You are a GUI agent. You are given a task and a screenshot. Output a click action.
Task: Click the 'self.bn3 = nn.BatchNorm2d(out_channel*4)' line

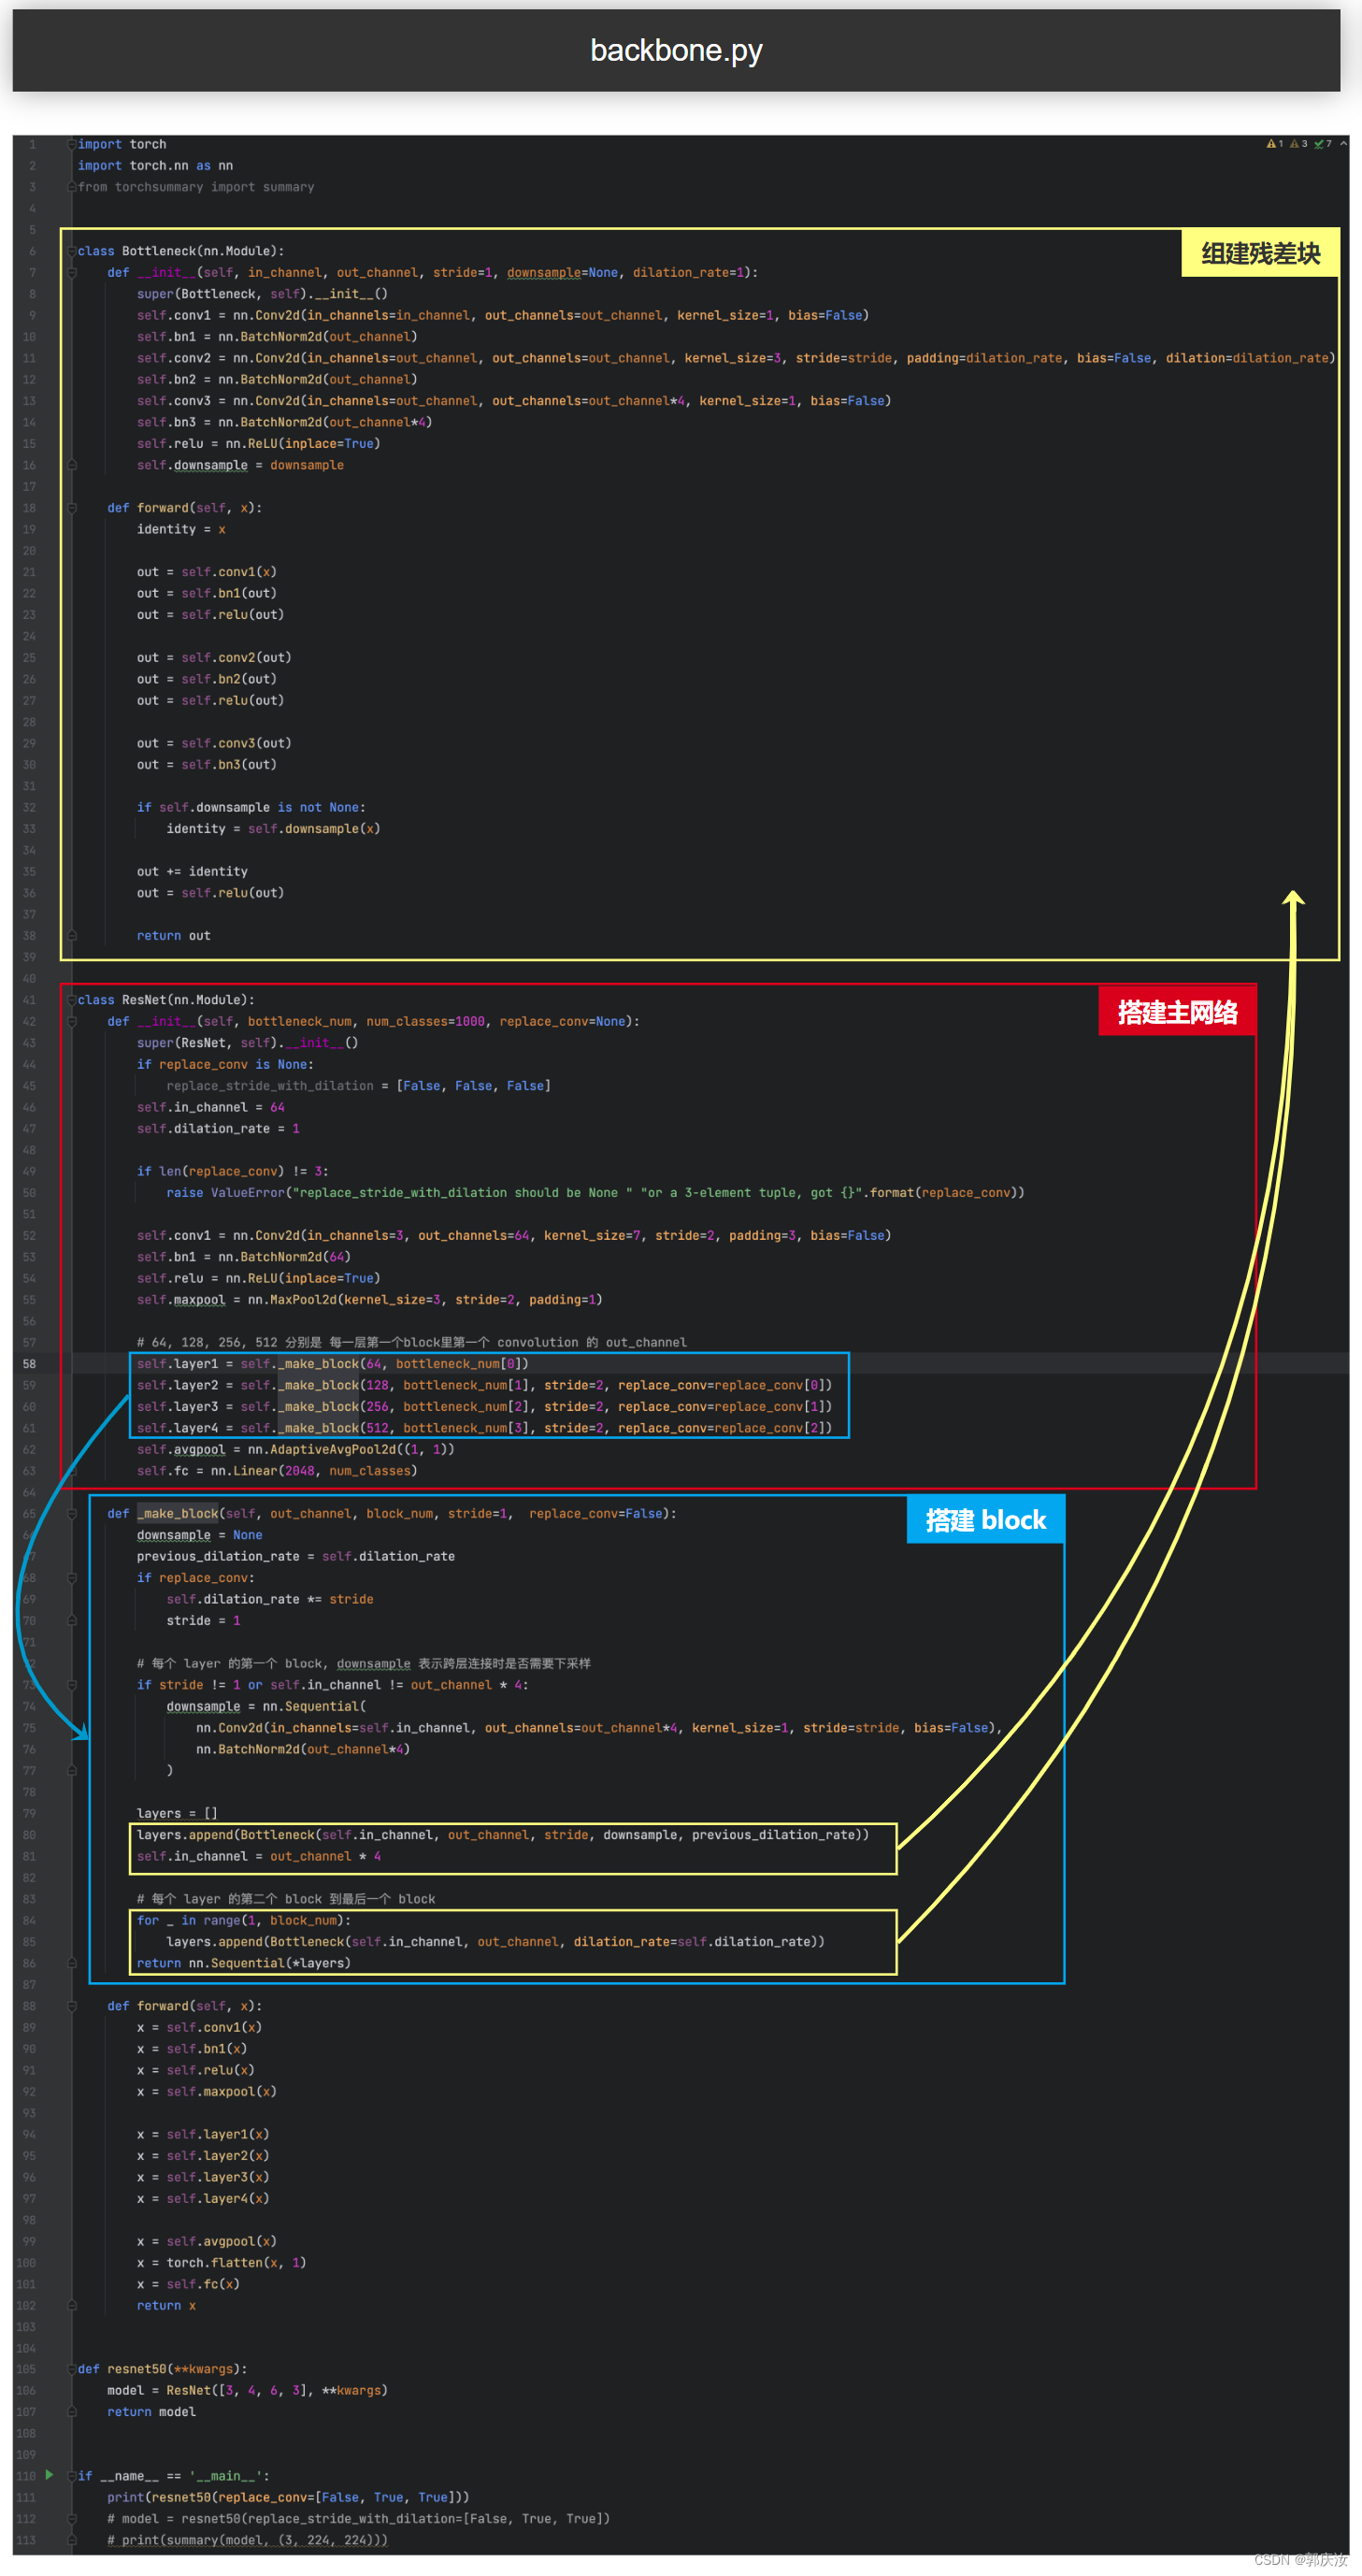point(285,422)
